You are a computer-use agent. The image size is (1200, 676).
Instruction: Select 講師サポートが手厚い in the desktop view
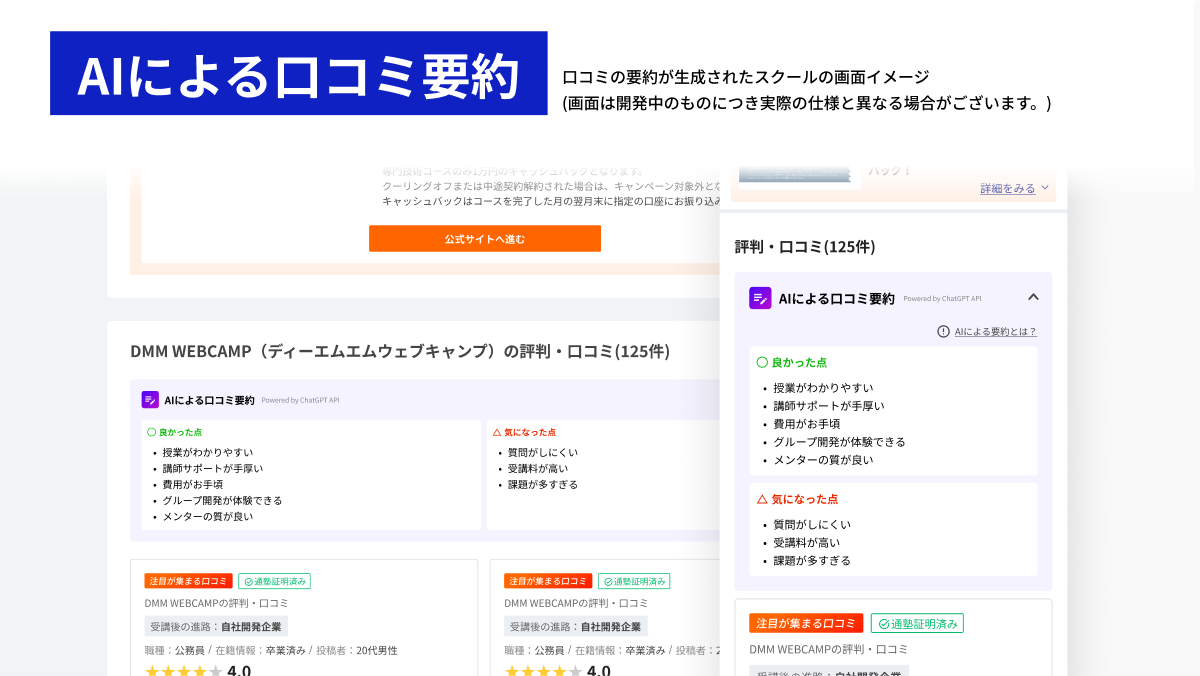click(213, 468)
